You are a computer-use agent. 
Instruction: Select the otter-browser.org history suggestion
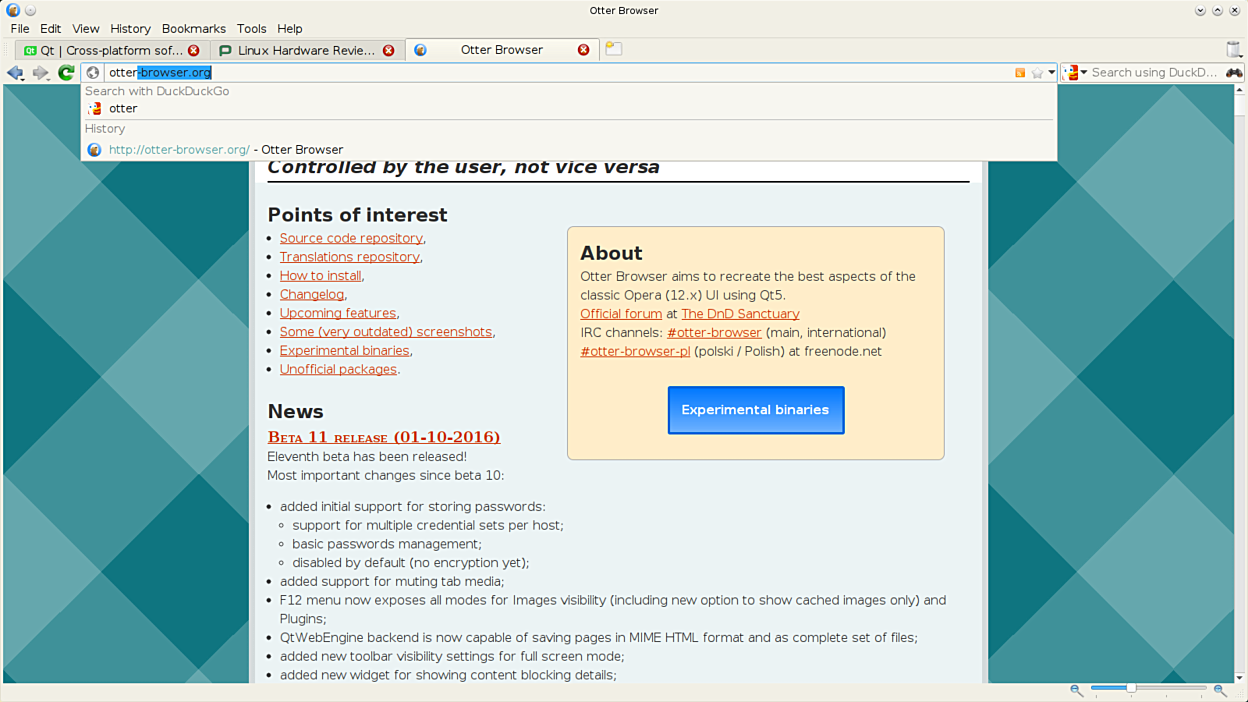coord(179,150)
